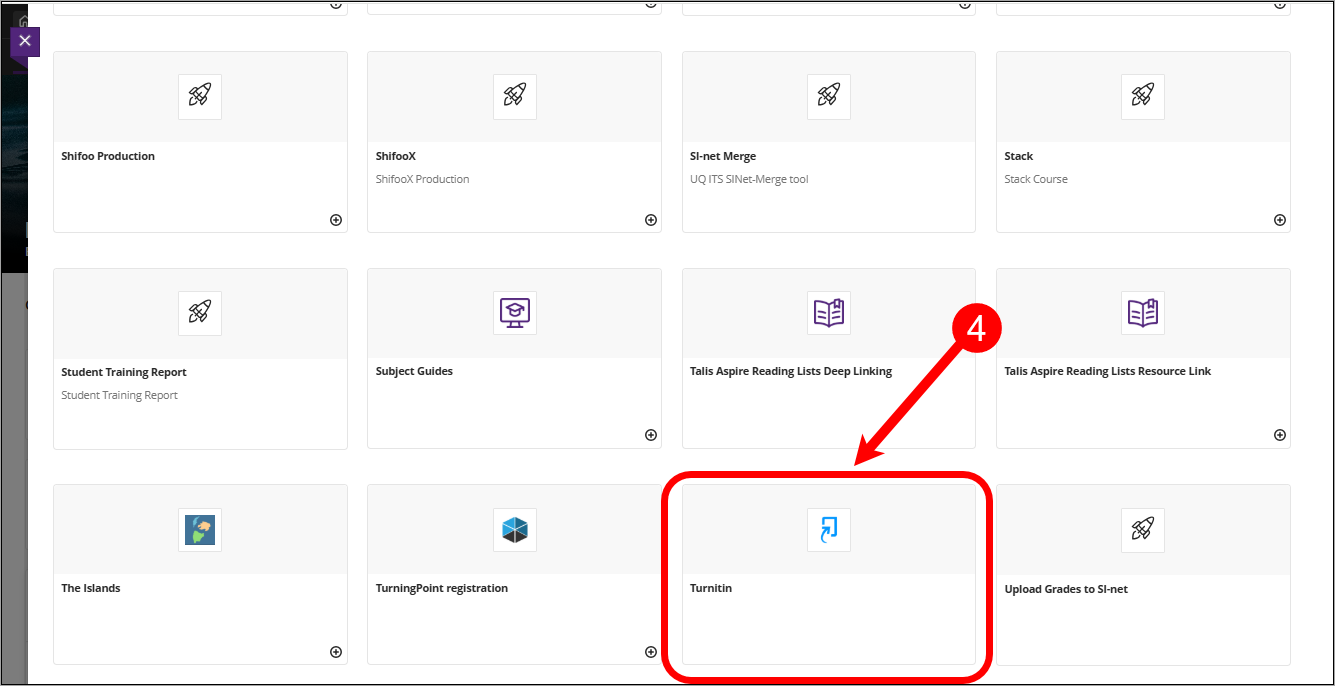This screenshot has height=686, width=1335.
Task: Expand details on the Shifoo Production card
Action: coord(336,219)
